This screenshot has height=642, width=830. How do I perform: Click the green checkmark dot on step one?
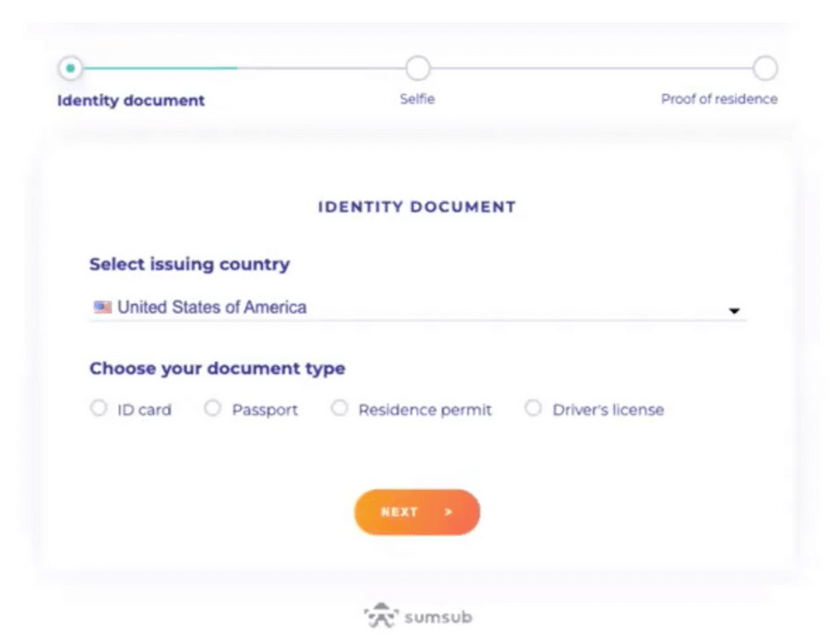coord(69,69)
